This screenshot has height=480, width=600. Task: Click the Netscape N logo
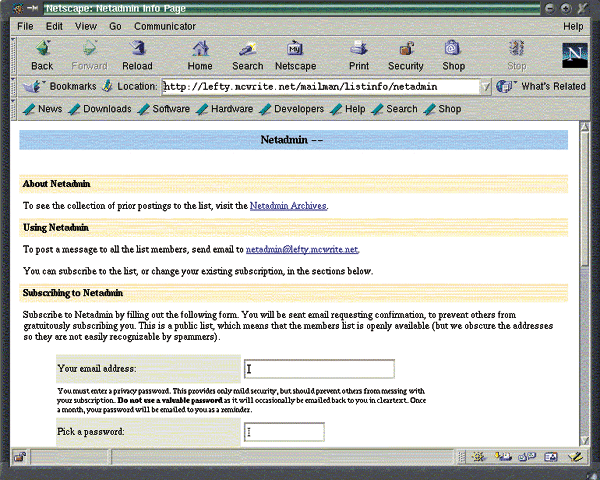574,55
